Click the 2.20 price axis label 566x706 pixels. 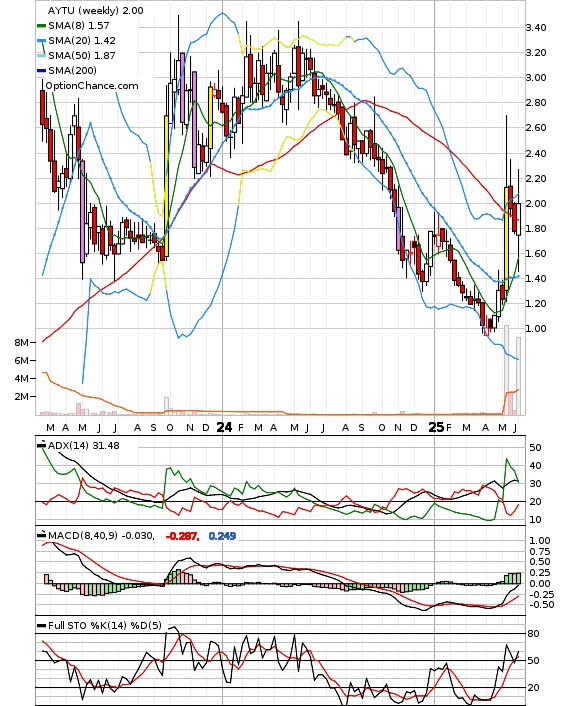[x=536, y=179]
